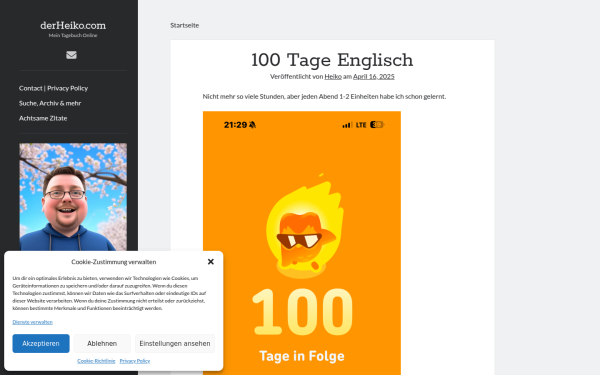Open the Cookie-Richtlinie link
600x375 pixels.
(96, 361)
